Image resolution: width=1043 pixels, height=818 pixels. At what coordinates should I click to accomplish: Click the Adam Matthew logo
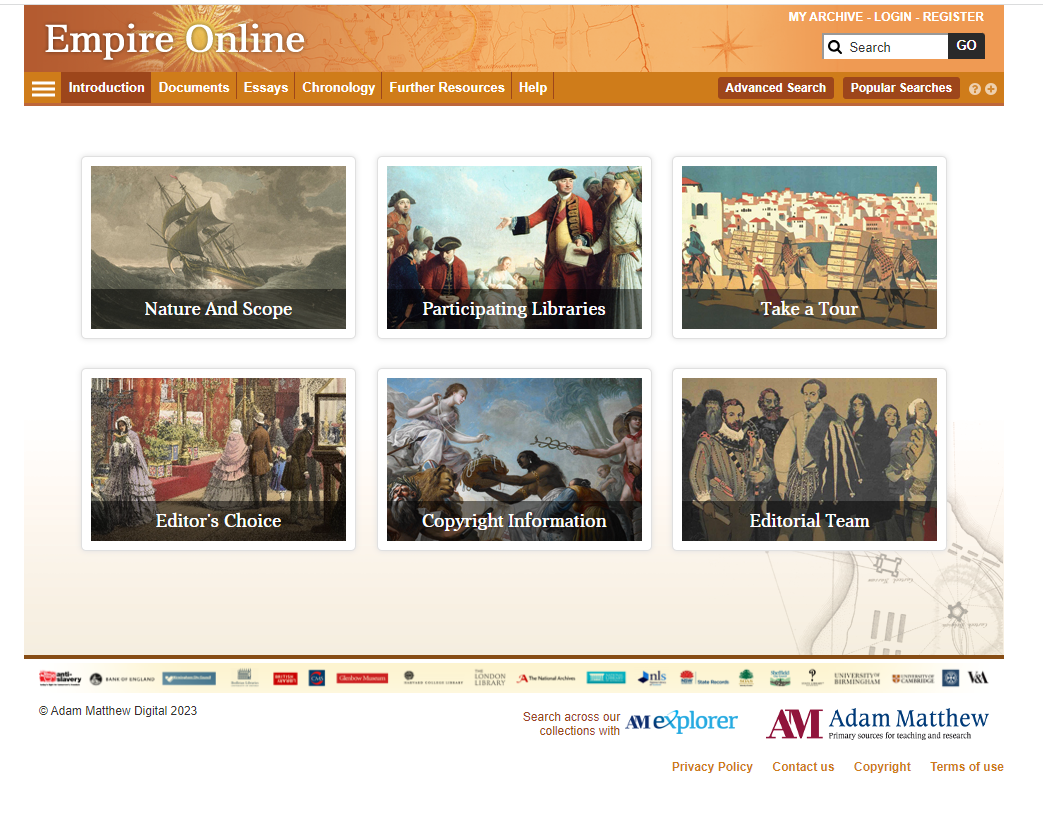877,721
